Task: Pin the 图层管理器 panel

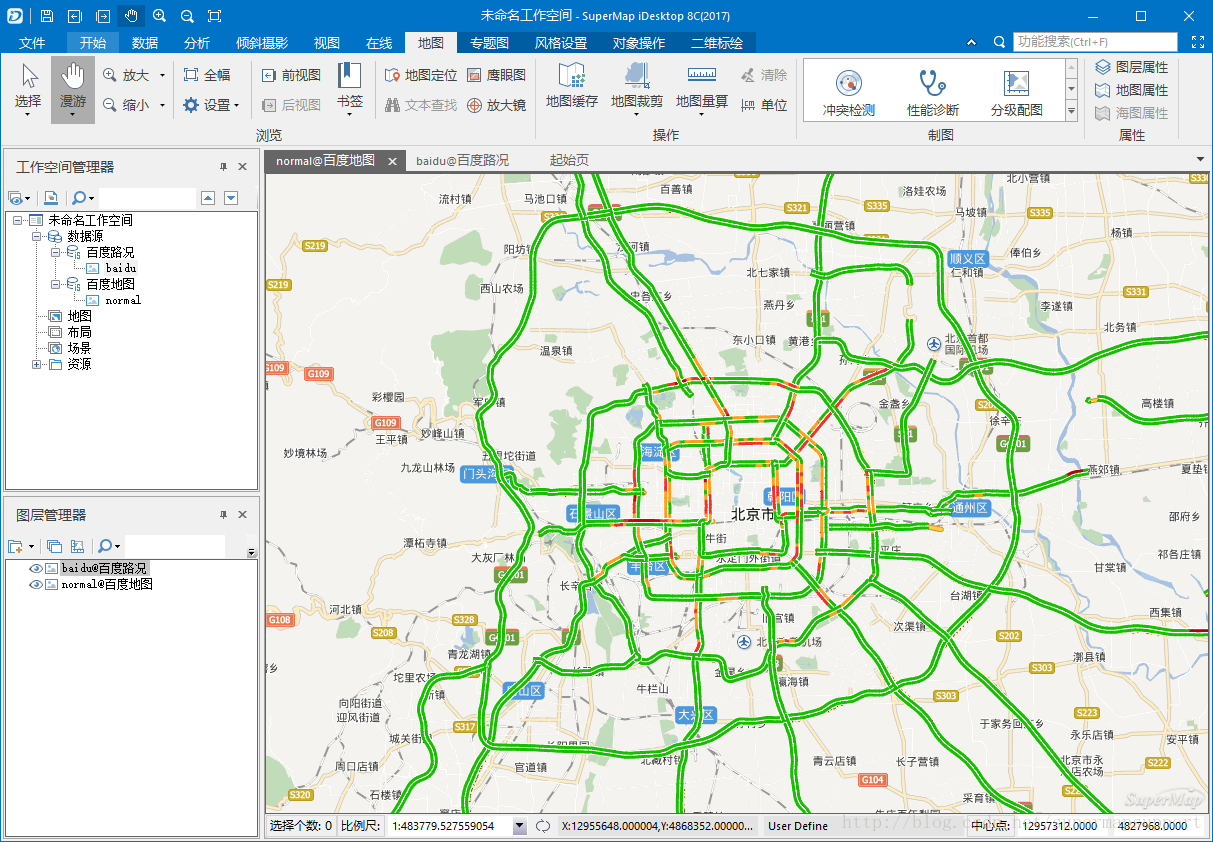Action: click(224, 515)
